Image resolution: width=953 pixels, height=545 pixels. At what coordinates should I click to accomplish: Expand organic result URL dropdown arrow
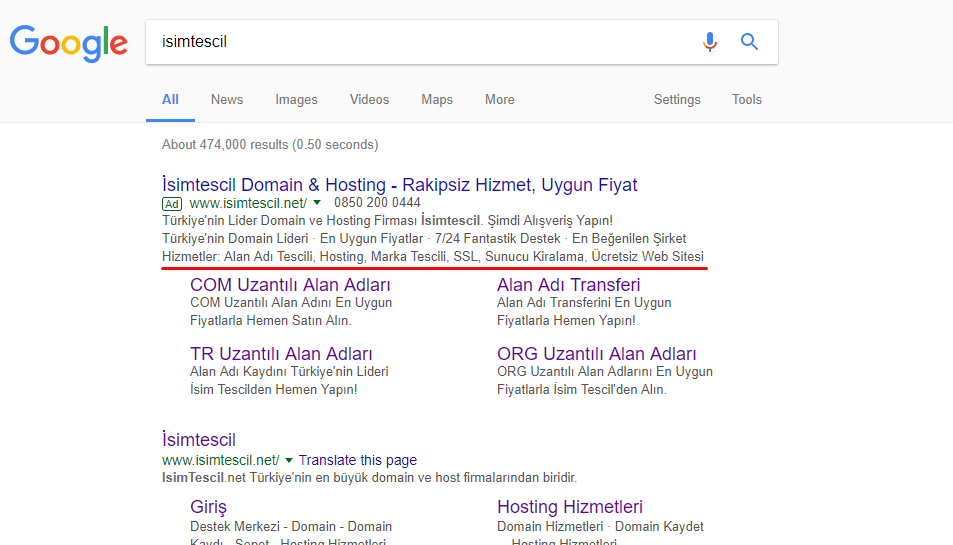289,461
